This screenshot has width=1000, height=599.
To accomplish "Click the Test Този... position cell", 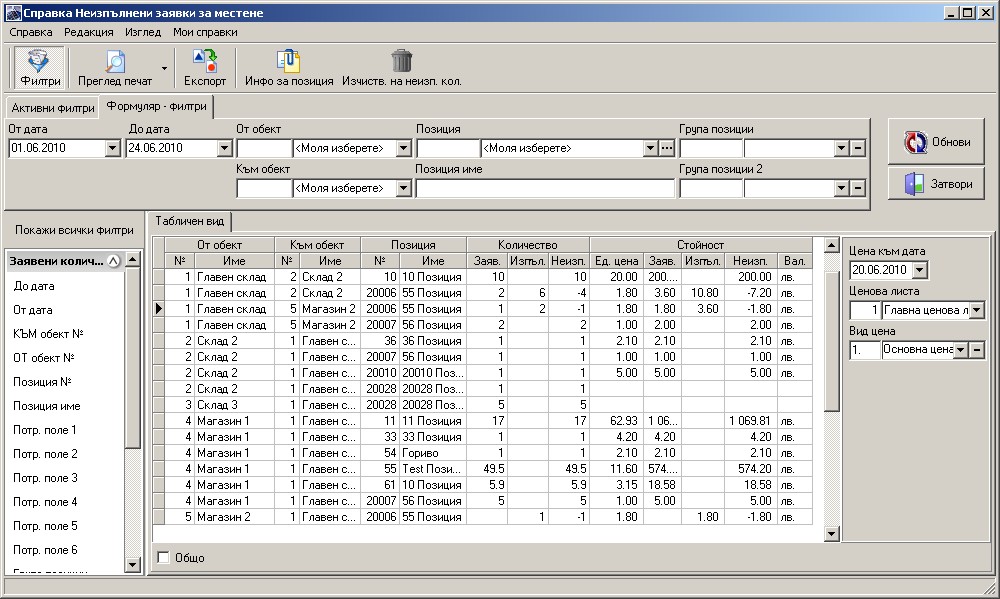I will tap(433, 469).
